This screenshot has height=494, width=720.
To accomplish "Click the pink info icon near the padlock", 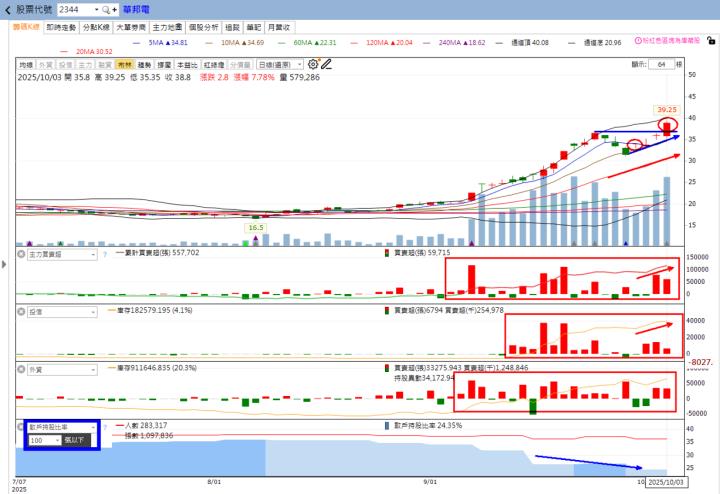I will click(637, 41).
